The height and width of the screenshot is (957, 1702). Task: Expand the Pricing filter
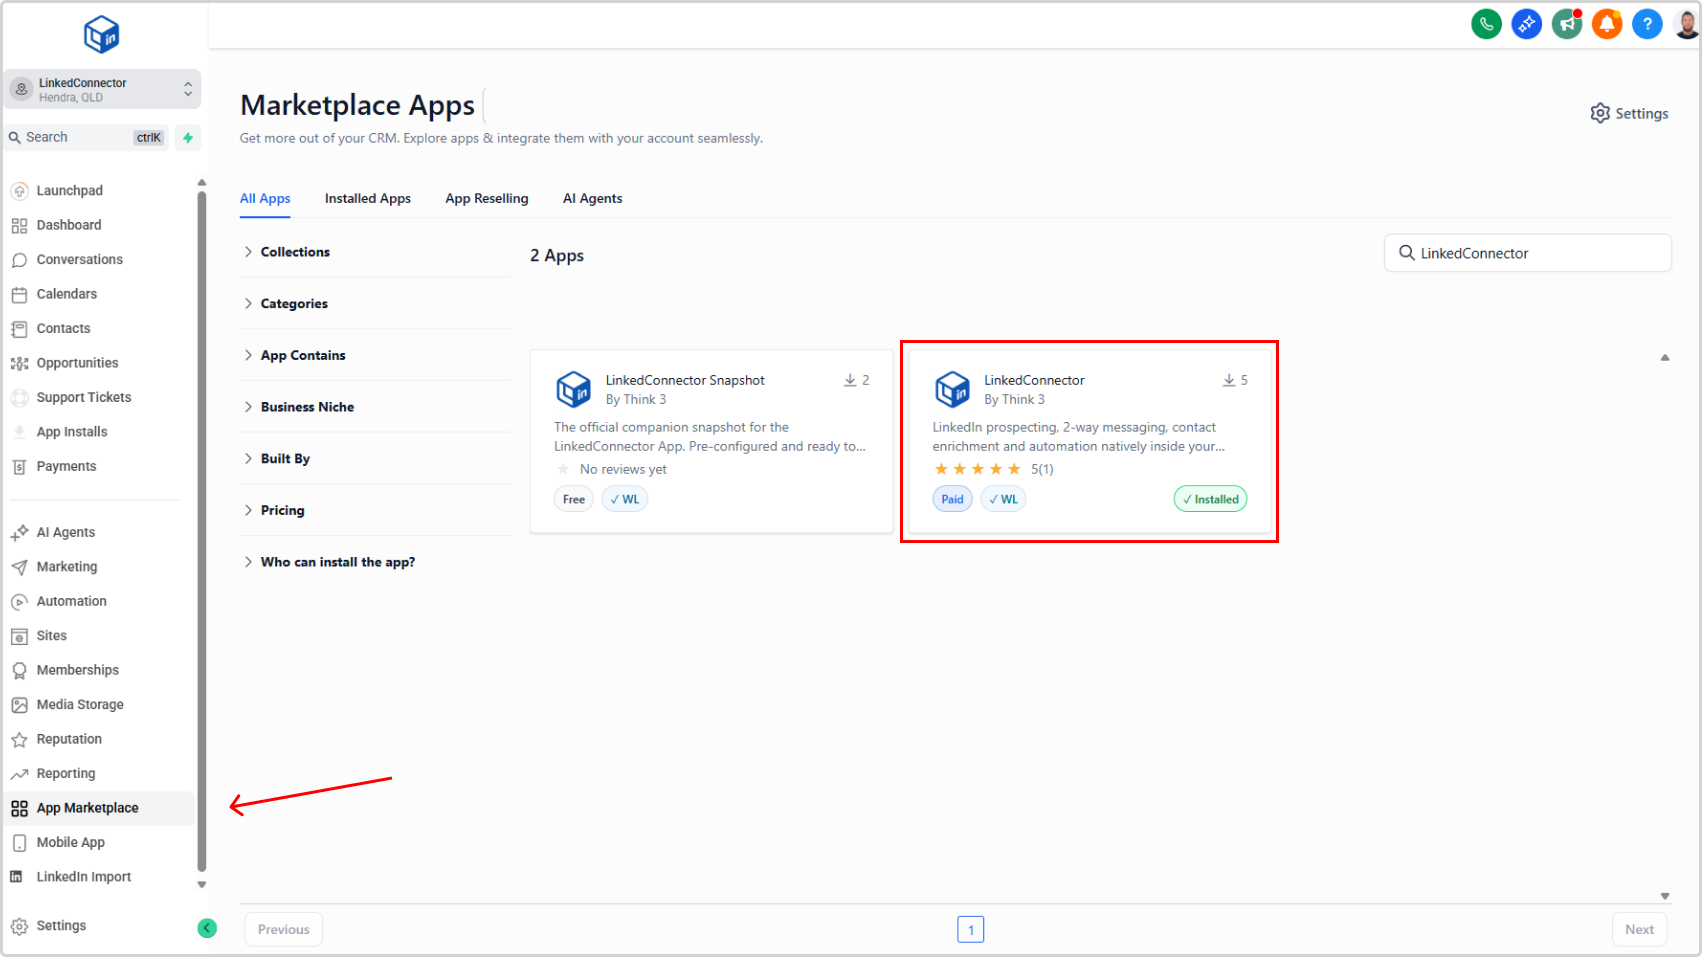pos(282,510)
